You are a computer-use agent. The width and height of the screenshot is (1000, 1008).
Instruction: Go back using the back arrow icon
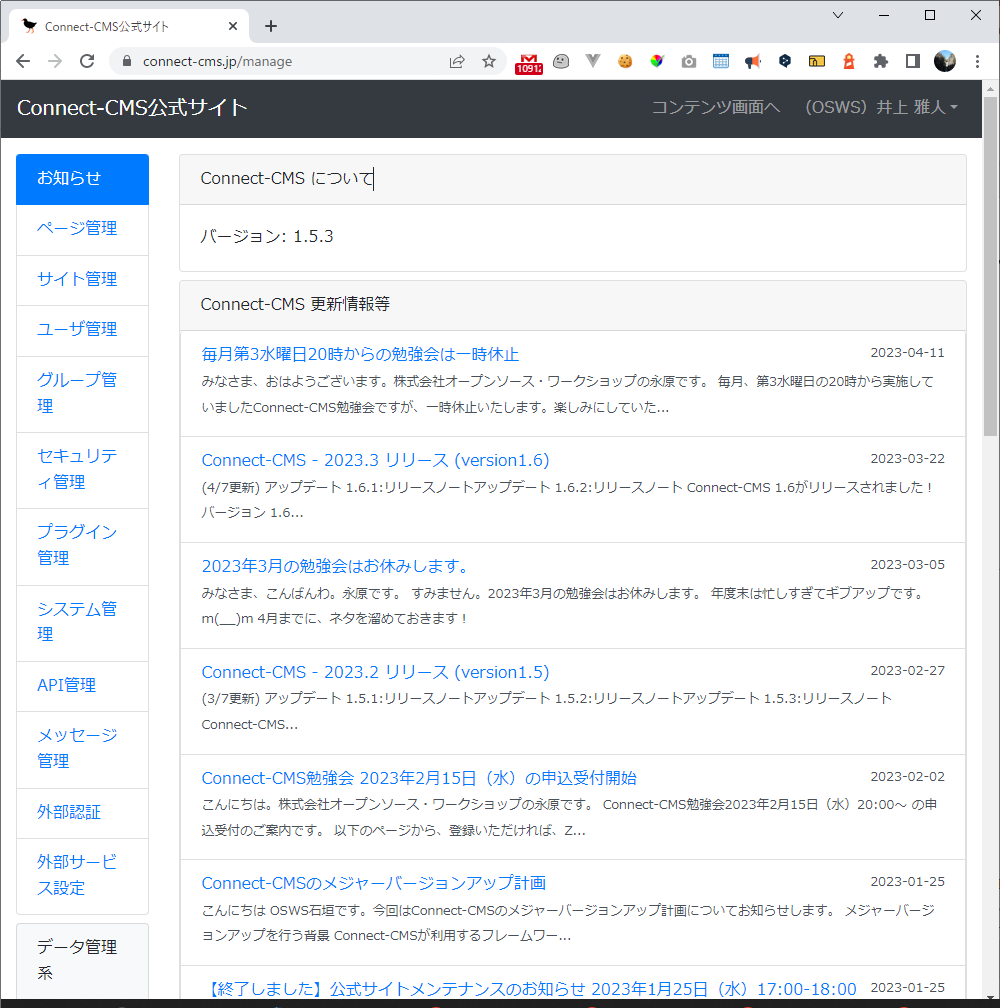tap(23, 61)
